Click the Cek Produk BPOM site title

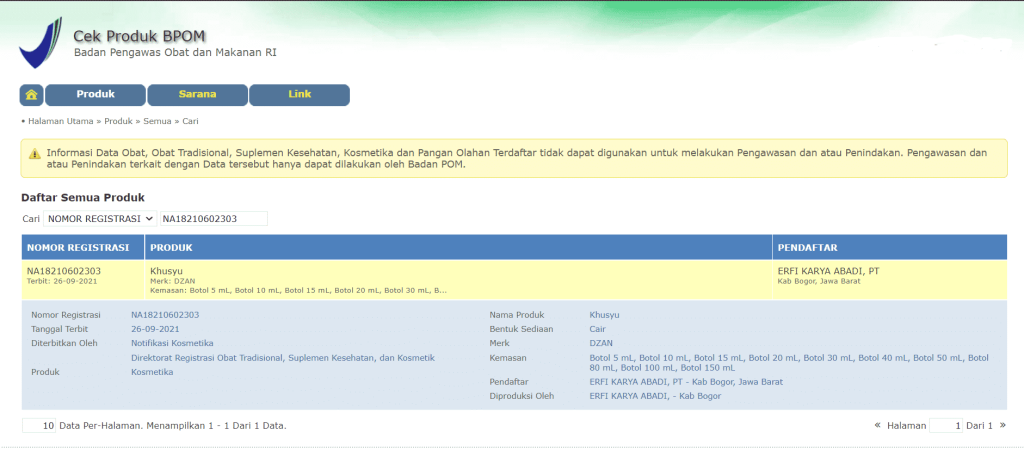[x=140, y=37]
